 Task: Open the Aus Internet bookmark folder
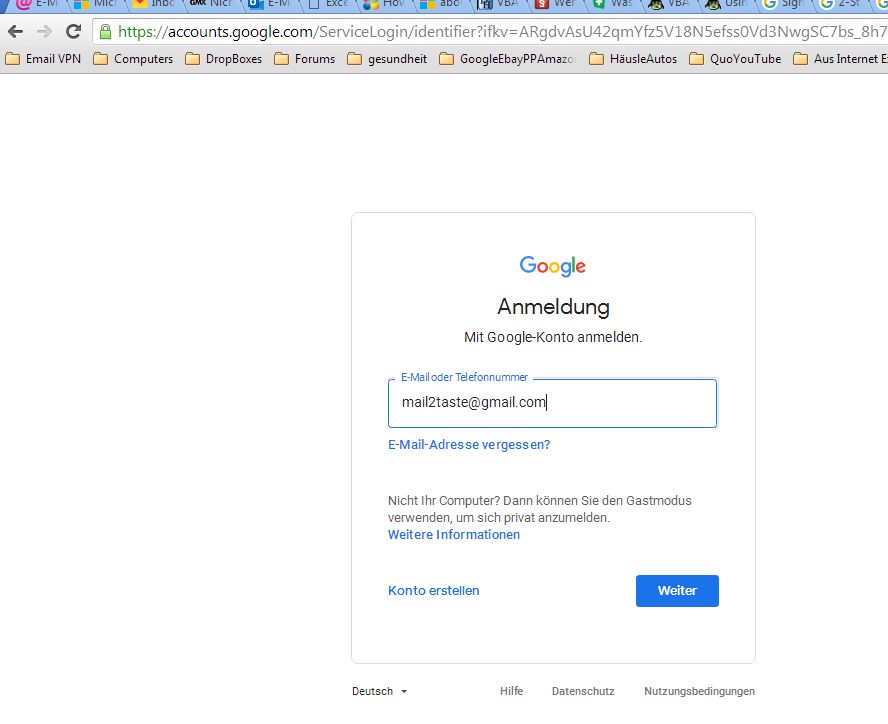(x=840, y=59)
